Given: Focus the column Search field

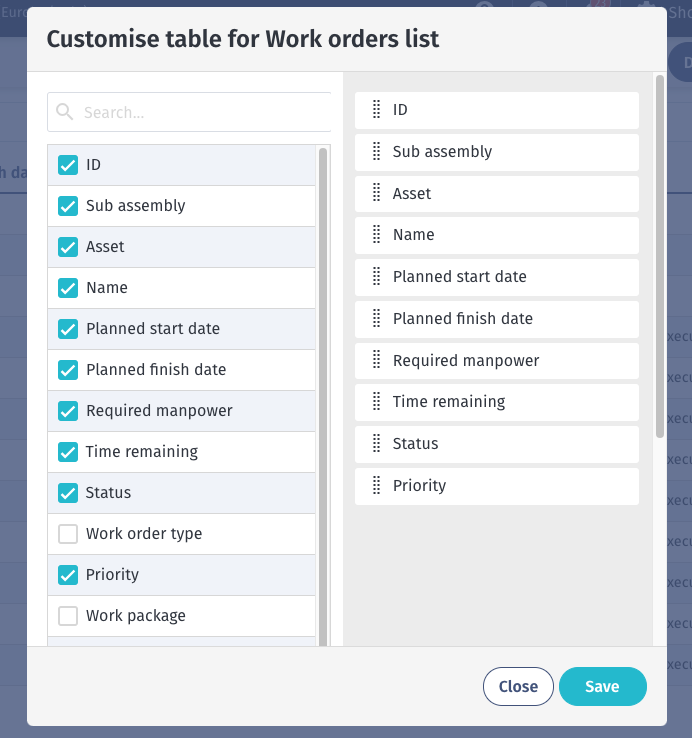Looking at the screenshot, I should (189, 112).
